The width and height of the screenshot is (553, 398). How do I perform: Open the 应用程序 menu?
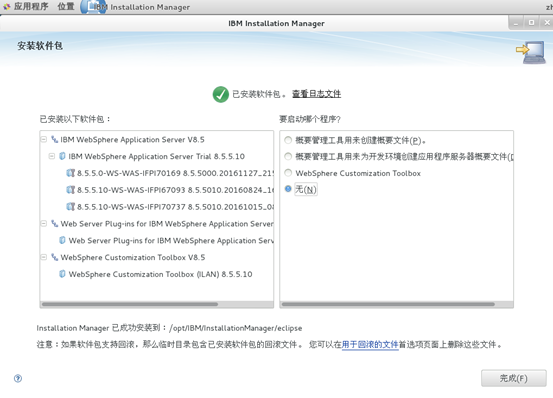pyautogui.click(x=31, y=7)
